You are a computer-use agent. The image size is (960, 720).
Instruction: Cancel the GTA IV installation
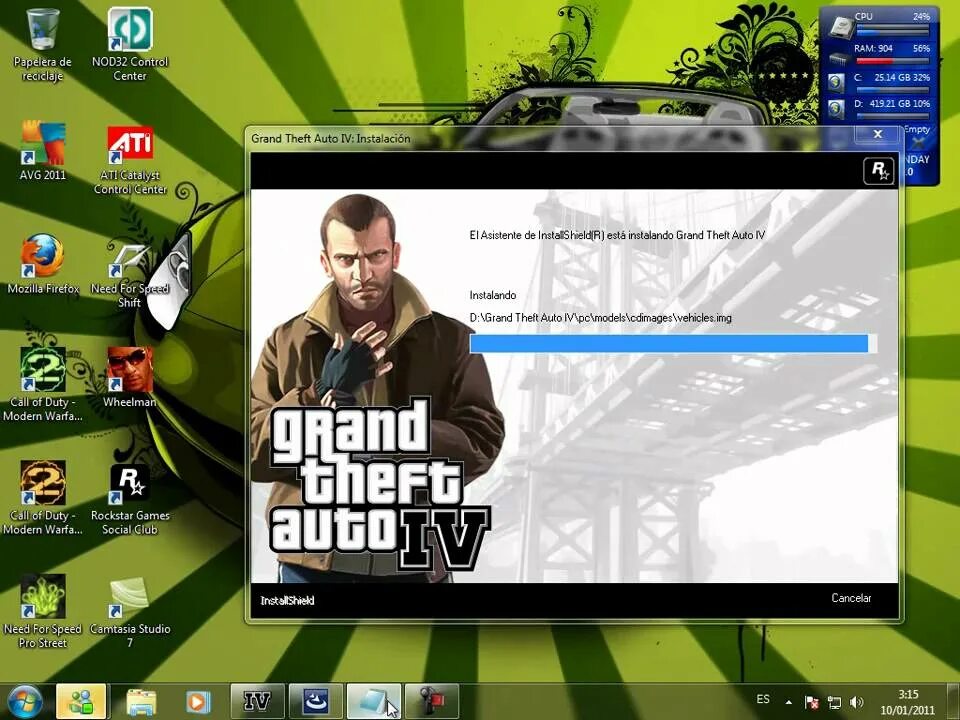point(851,598)
